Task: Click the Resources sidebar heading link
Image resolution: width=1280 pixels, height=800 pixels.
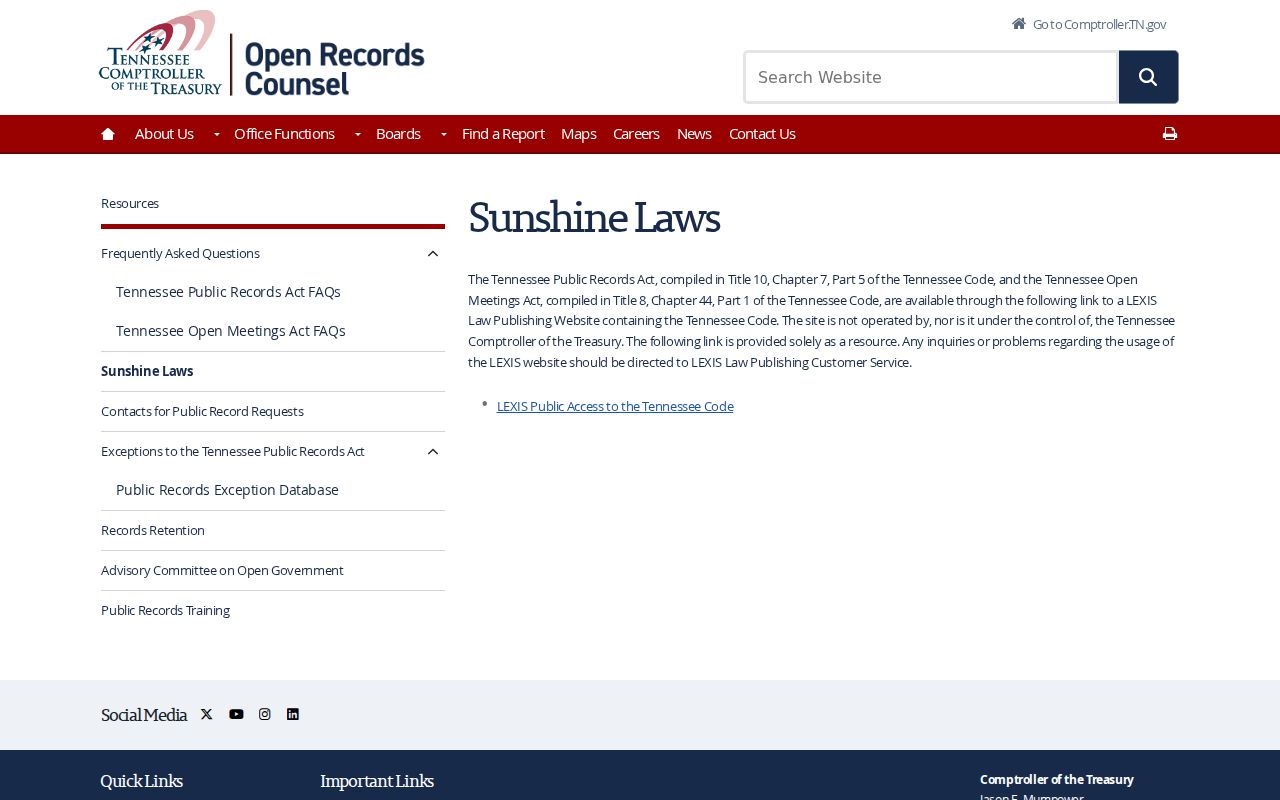Action: tap(130, 203)
